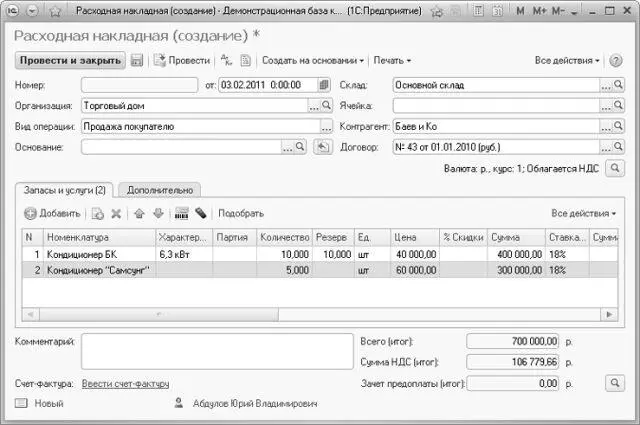640x425 pixels.
Task: Move row up with the up arrow icon
Action: point(140,213)
